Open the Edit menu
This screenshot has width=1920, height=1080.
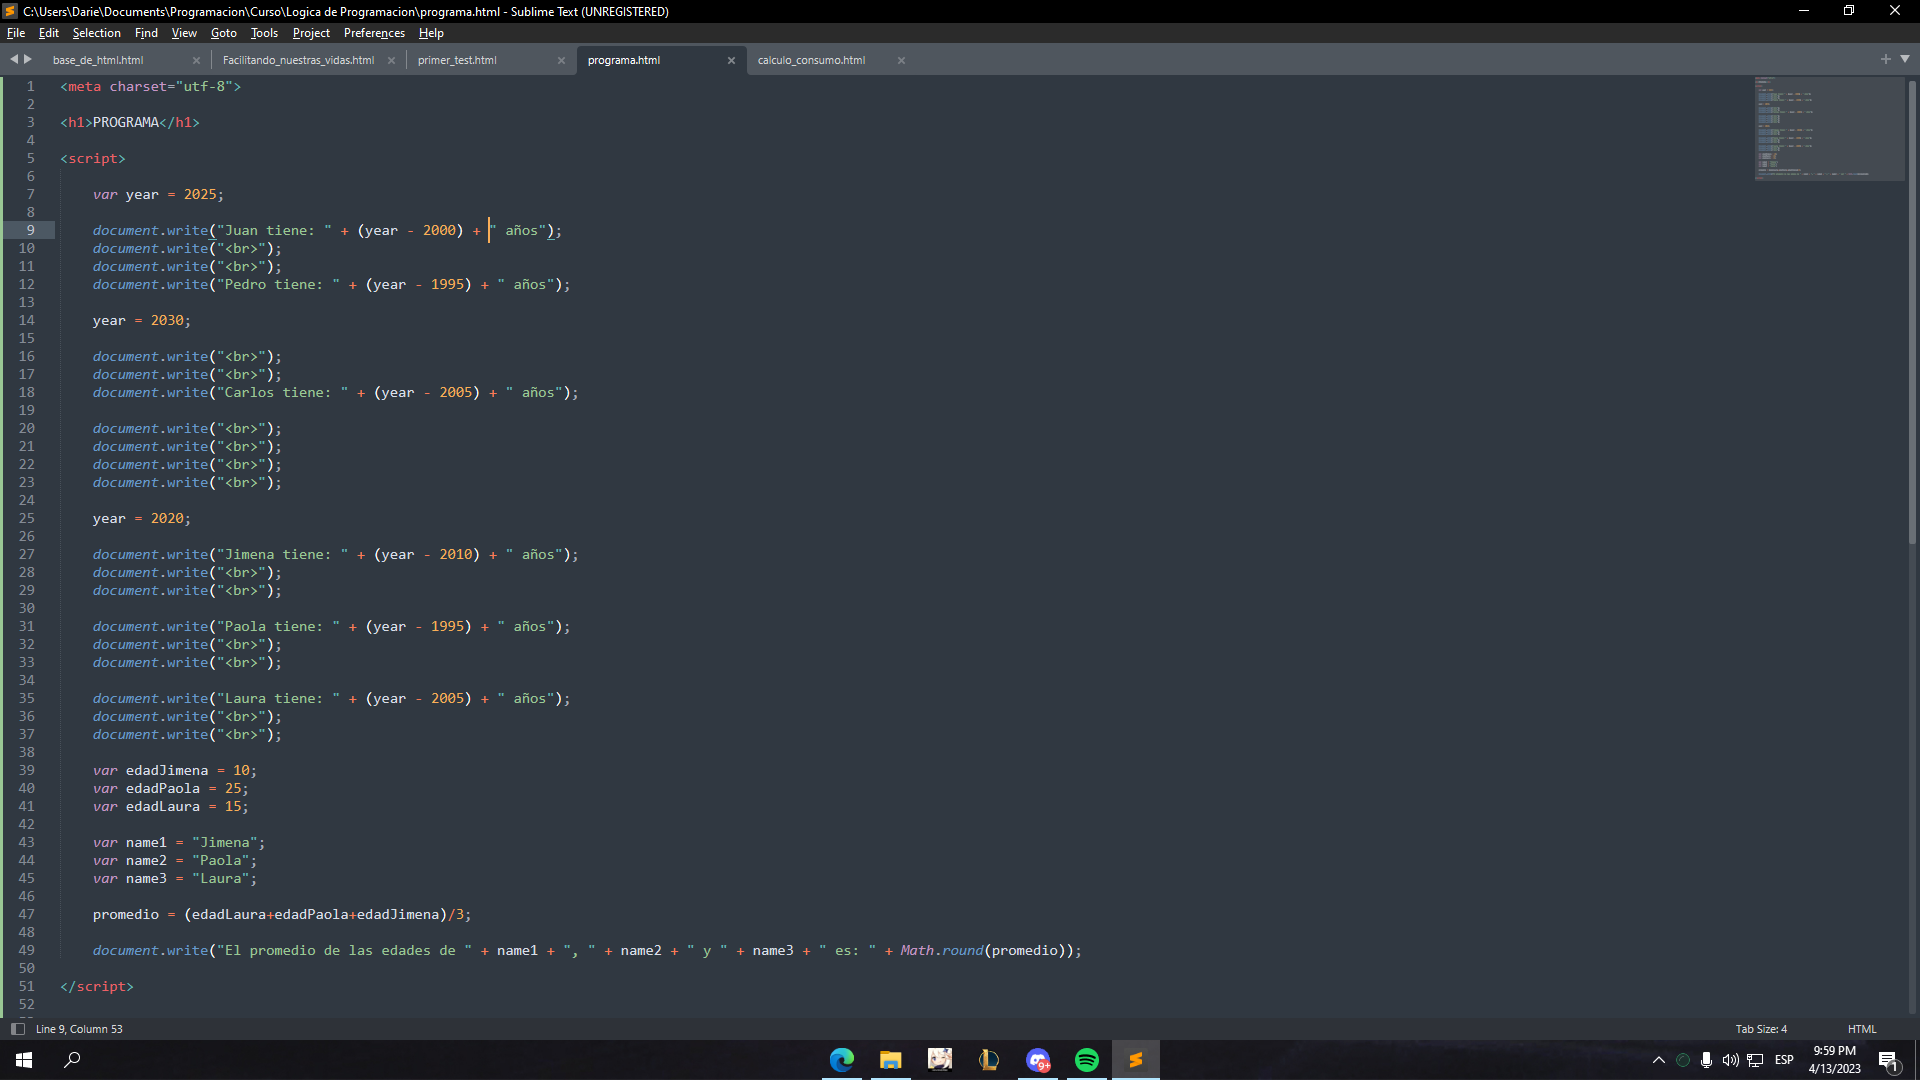pyautogui.click(x=49, y=33)
